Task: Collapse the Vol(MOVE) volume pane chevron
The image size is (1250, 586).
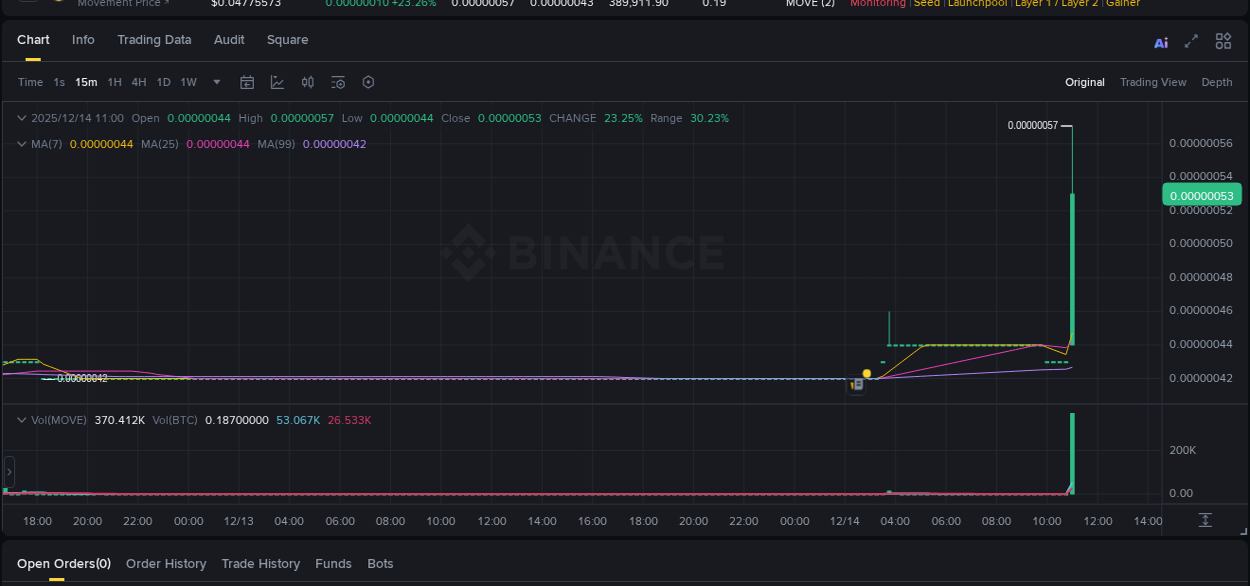Action: coord(21,420)
